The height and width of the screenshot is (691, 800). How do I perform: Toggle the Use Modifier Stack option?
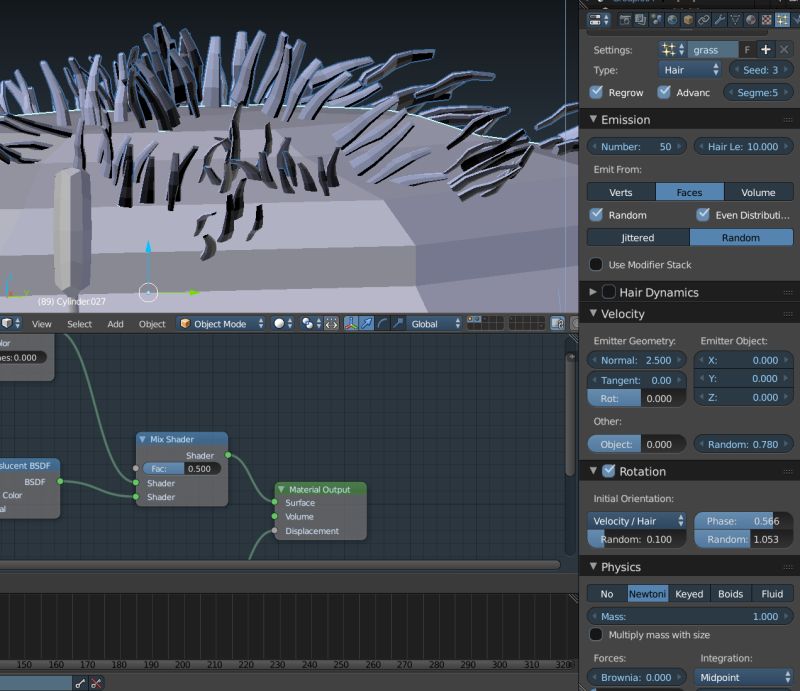tap(596, 264)
